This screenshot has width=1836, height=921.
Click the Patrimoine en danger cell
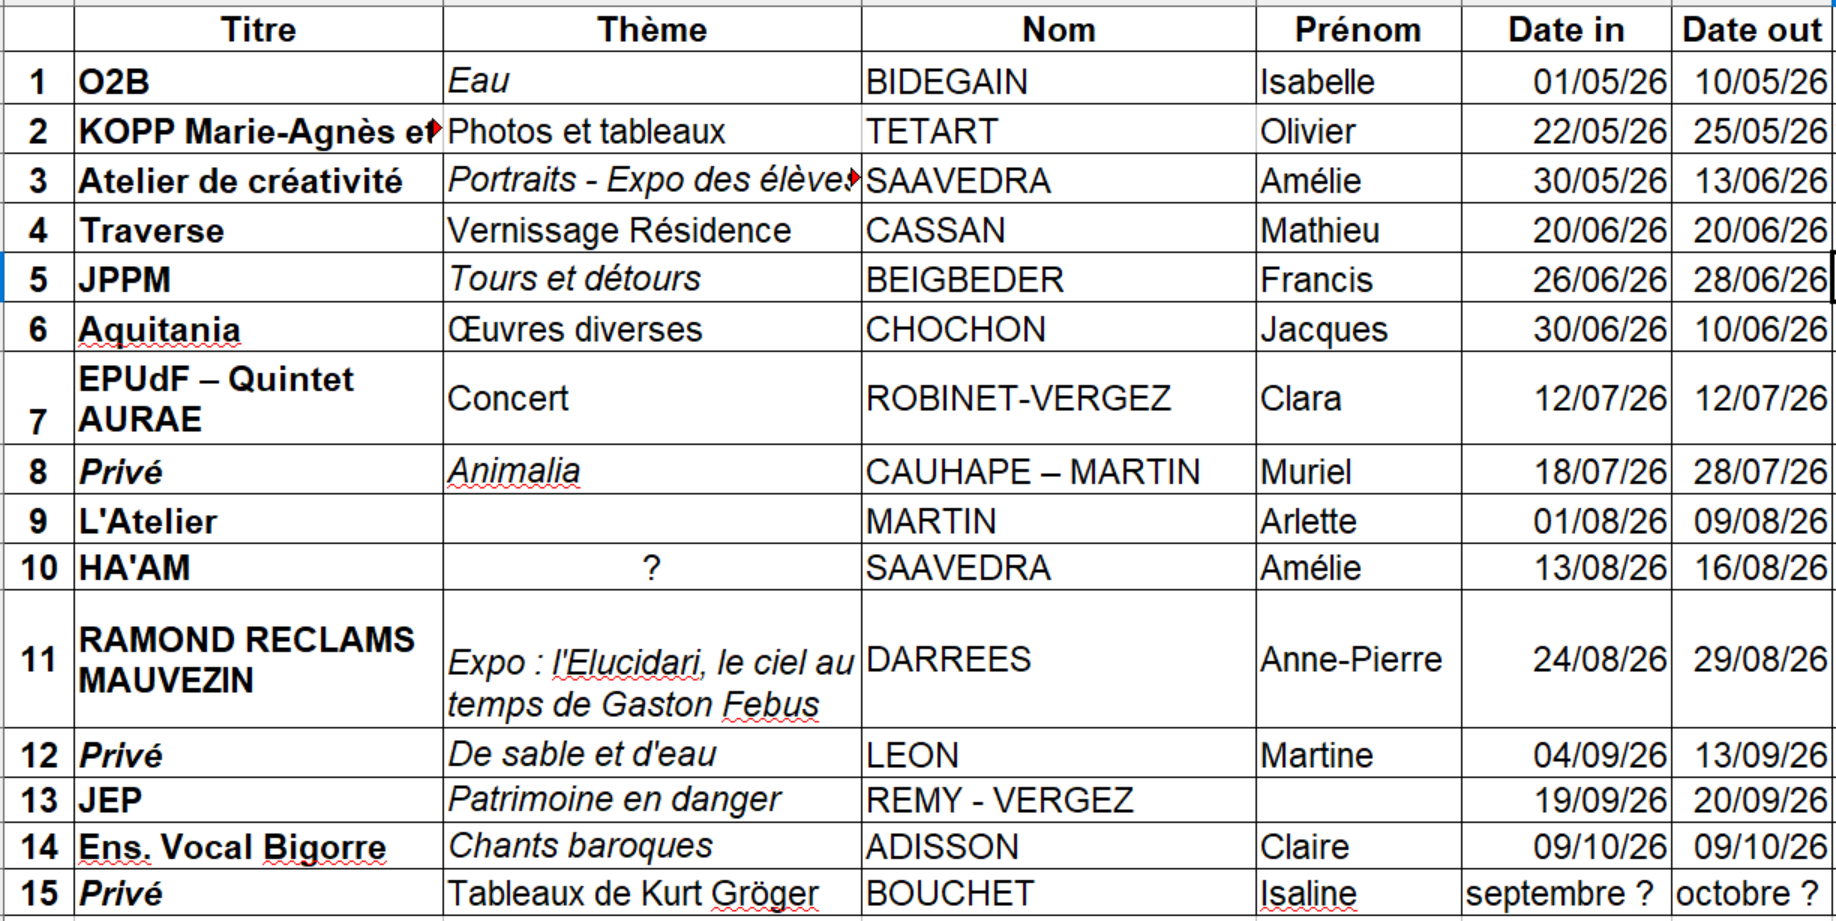tap(652, 800)
